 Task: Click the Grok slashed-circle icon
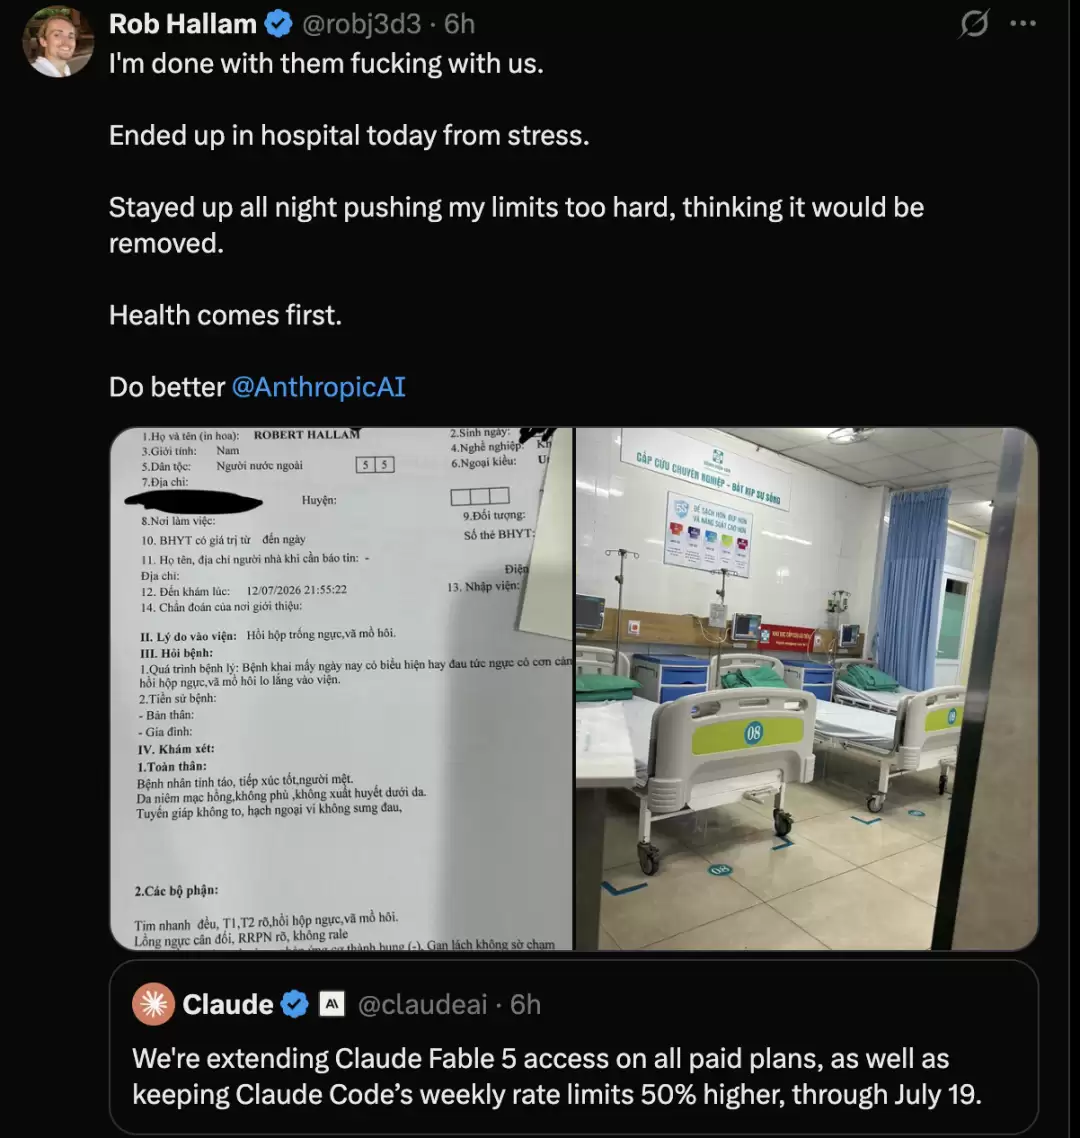[973, 24]
